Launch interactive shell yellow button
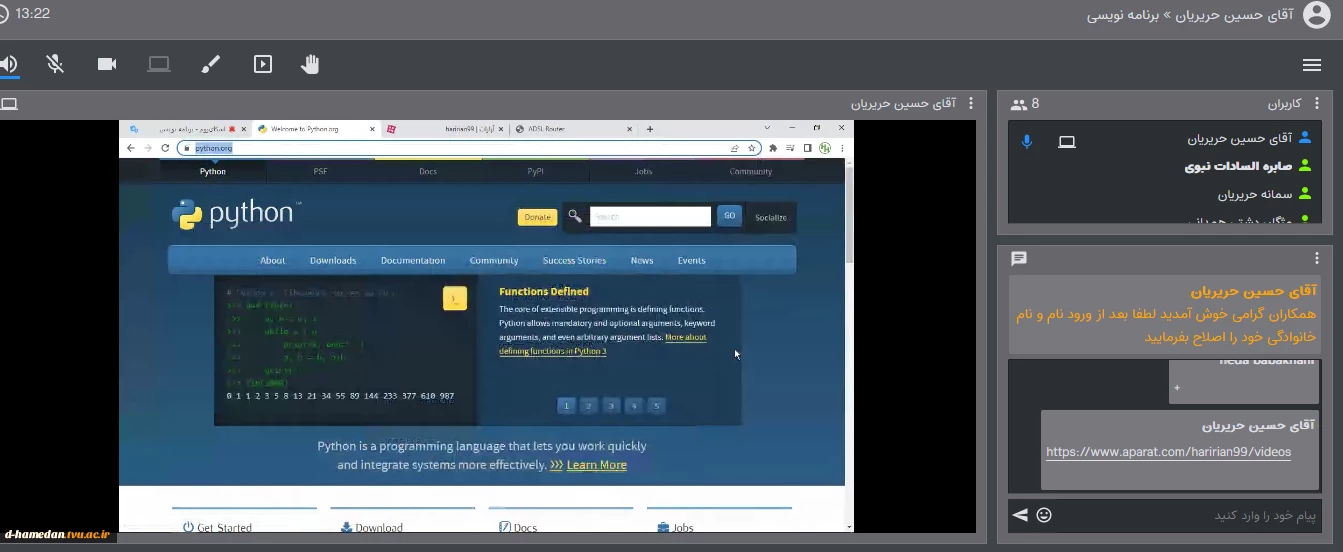The image size is (1343, 552). click(x=455, y=298)
